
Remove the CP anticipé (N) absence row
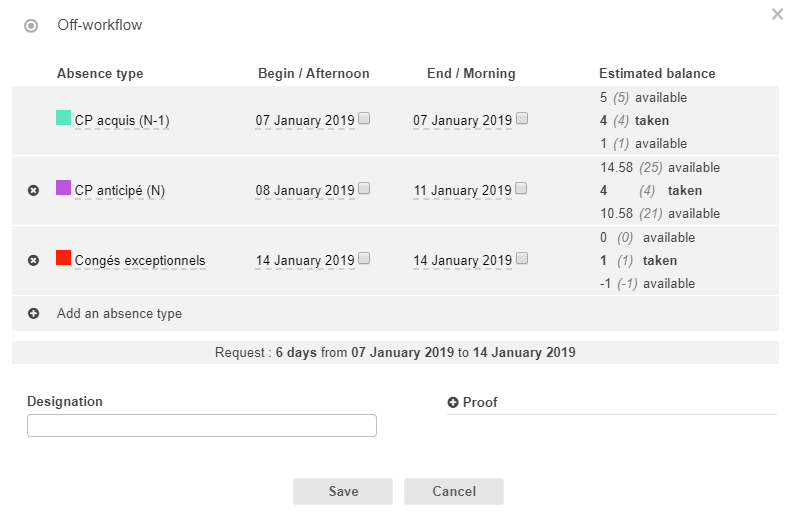[33, 190]
